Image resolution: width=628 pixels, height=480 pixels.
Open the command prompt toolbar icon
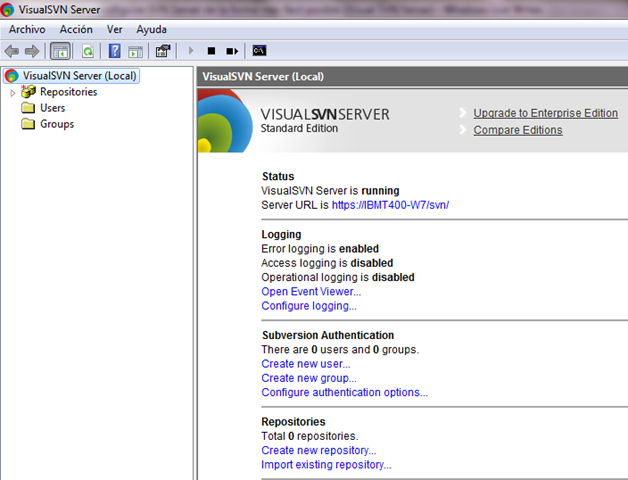point(260,50)
